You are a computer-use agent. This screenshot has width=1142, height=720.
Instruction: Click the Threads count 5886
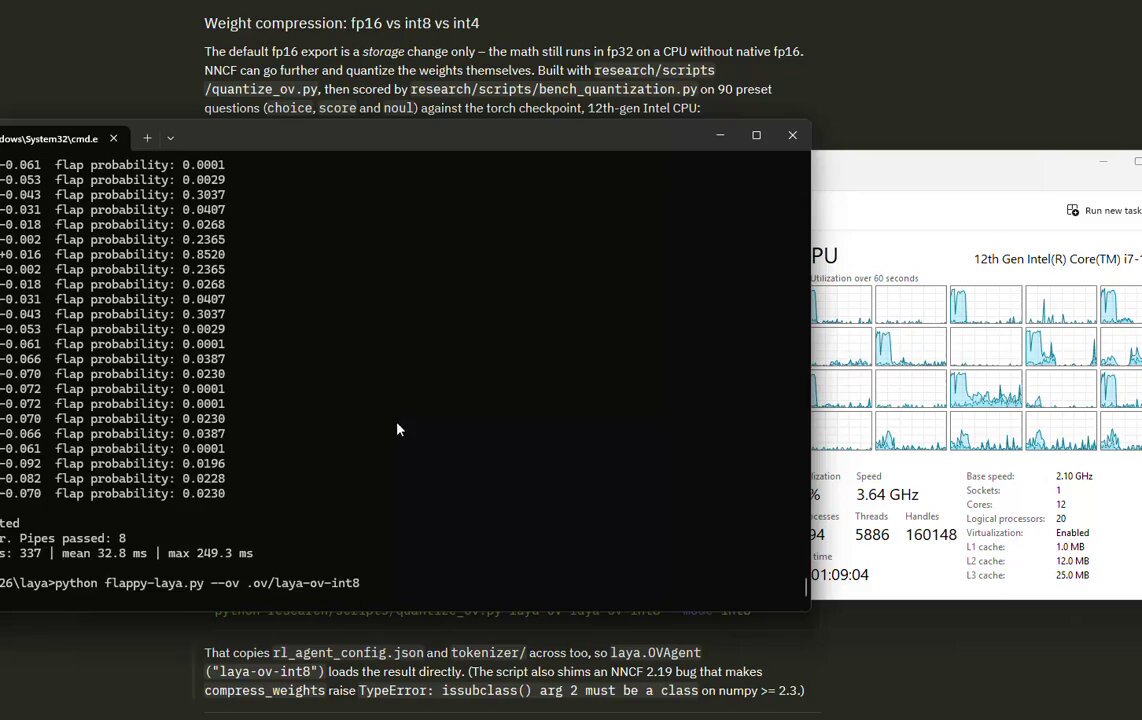[872, 534]
